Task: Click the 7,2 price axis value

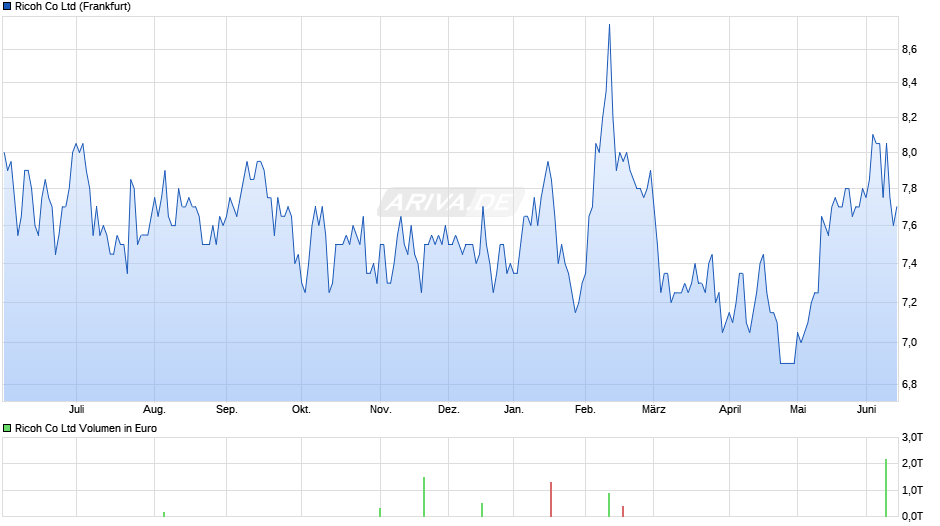Action: click(x=909, y=302)
